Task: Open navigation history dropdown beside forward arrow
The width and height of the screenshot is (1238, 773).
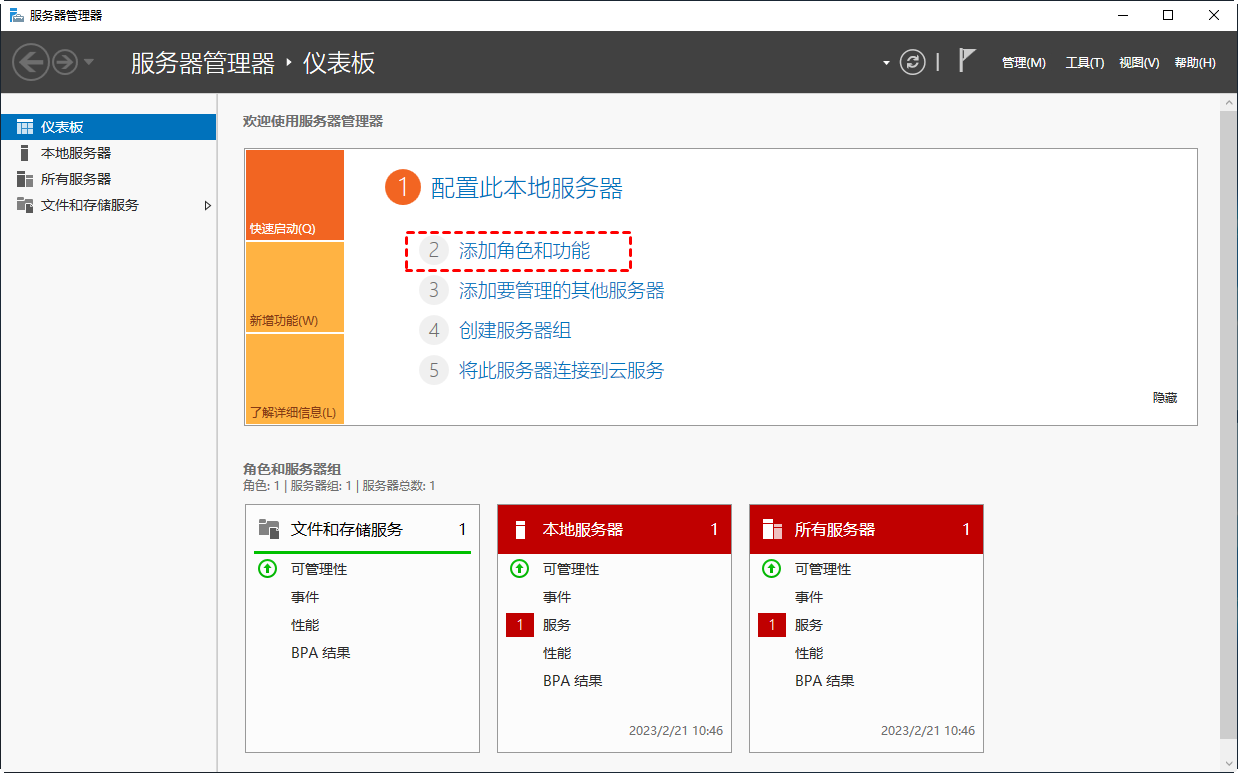Action: (89, 62)
